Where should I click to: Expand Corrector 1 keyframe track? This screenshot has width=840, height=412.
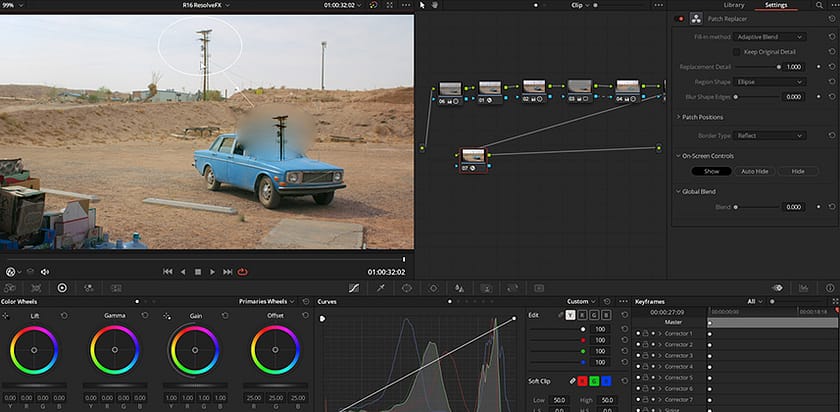point(660,333)
